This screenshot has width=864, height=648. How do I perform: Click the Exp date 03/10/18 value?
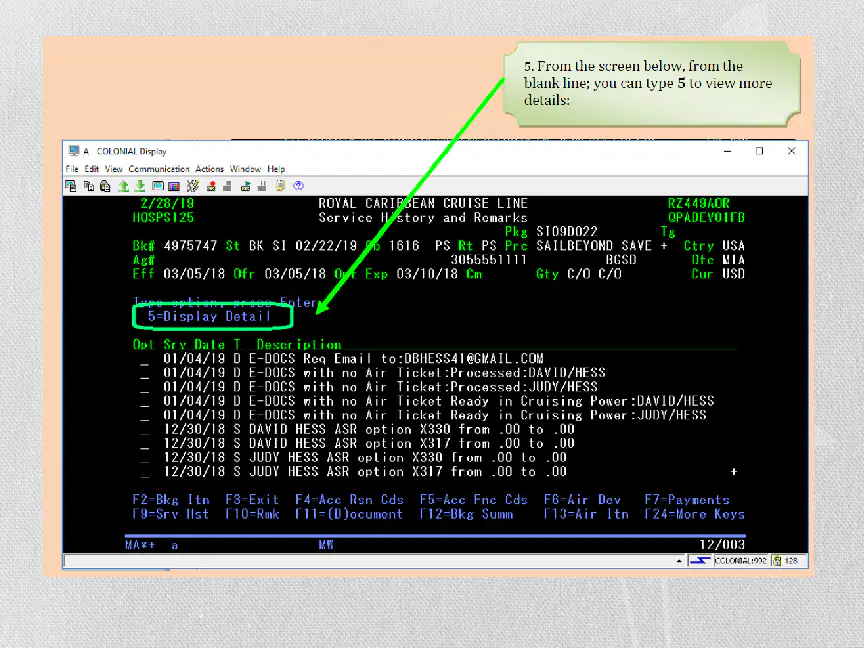(x=427, y=274)
